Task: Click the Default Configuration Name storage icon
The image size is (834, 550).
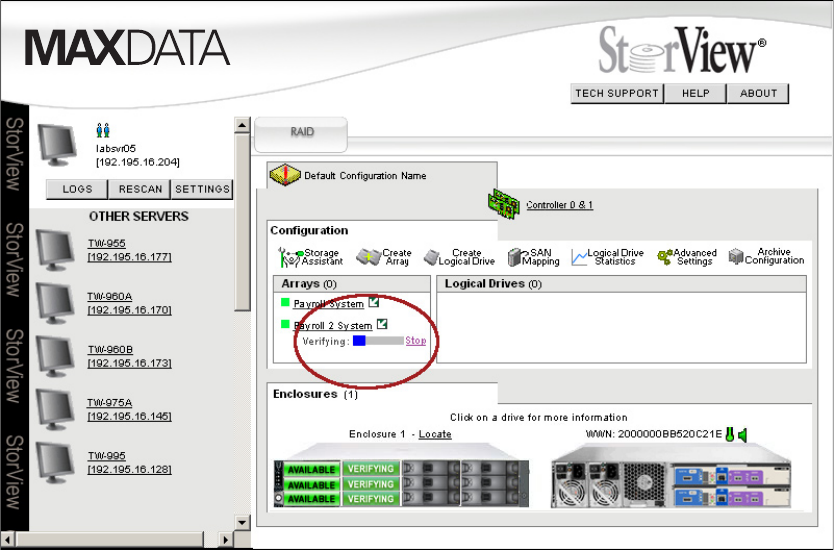Action: [x=285, y=175]
